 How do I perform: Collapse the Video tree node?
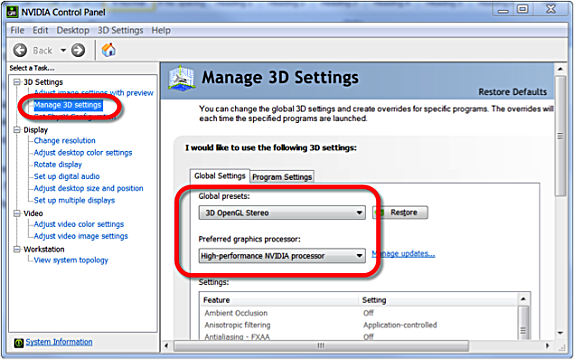coord(17,213)
